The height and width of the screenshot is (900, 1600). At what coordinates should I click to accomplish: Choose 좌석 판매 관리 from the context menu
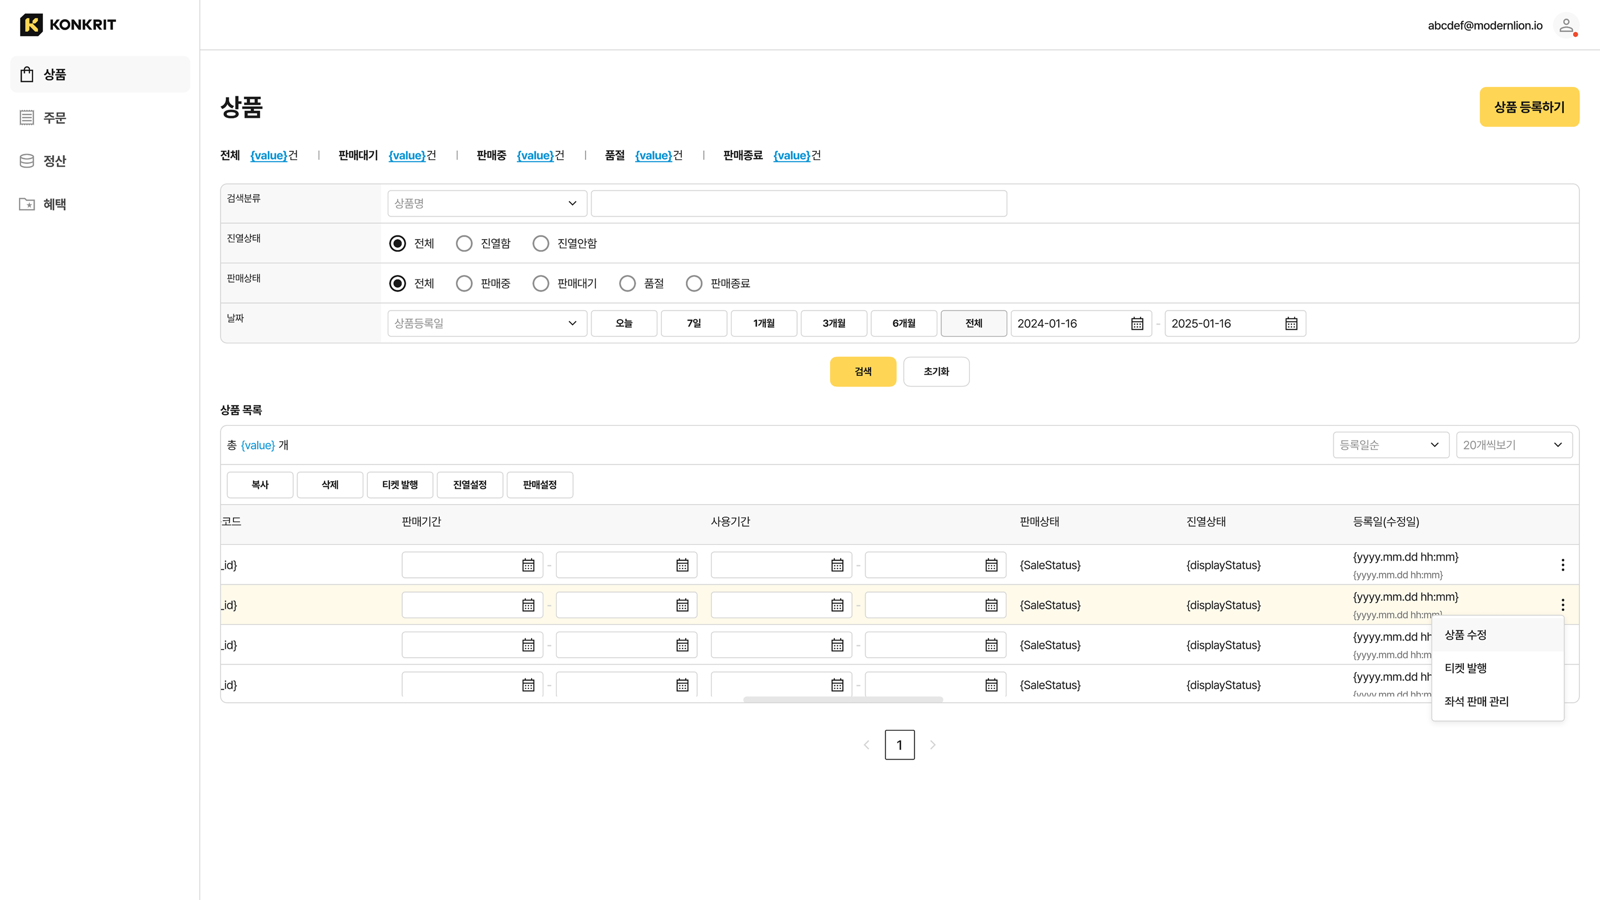(x=1497, y=701)
